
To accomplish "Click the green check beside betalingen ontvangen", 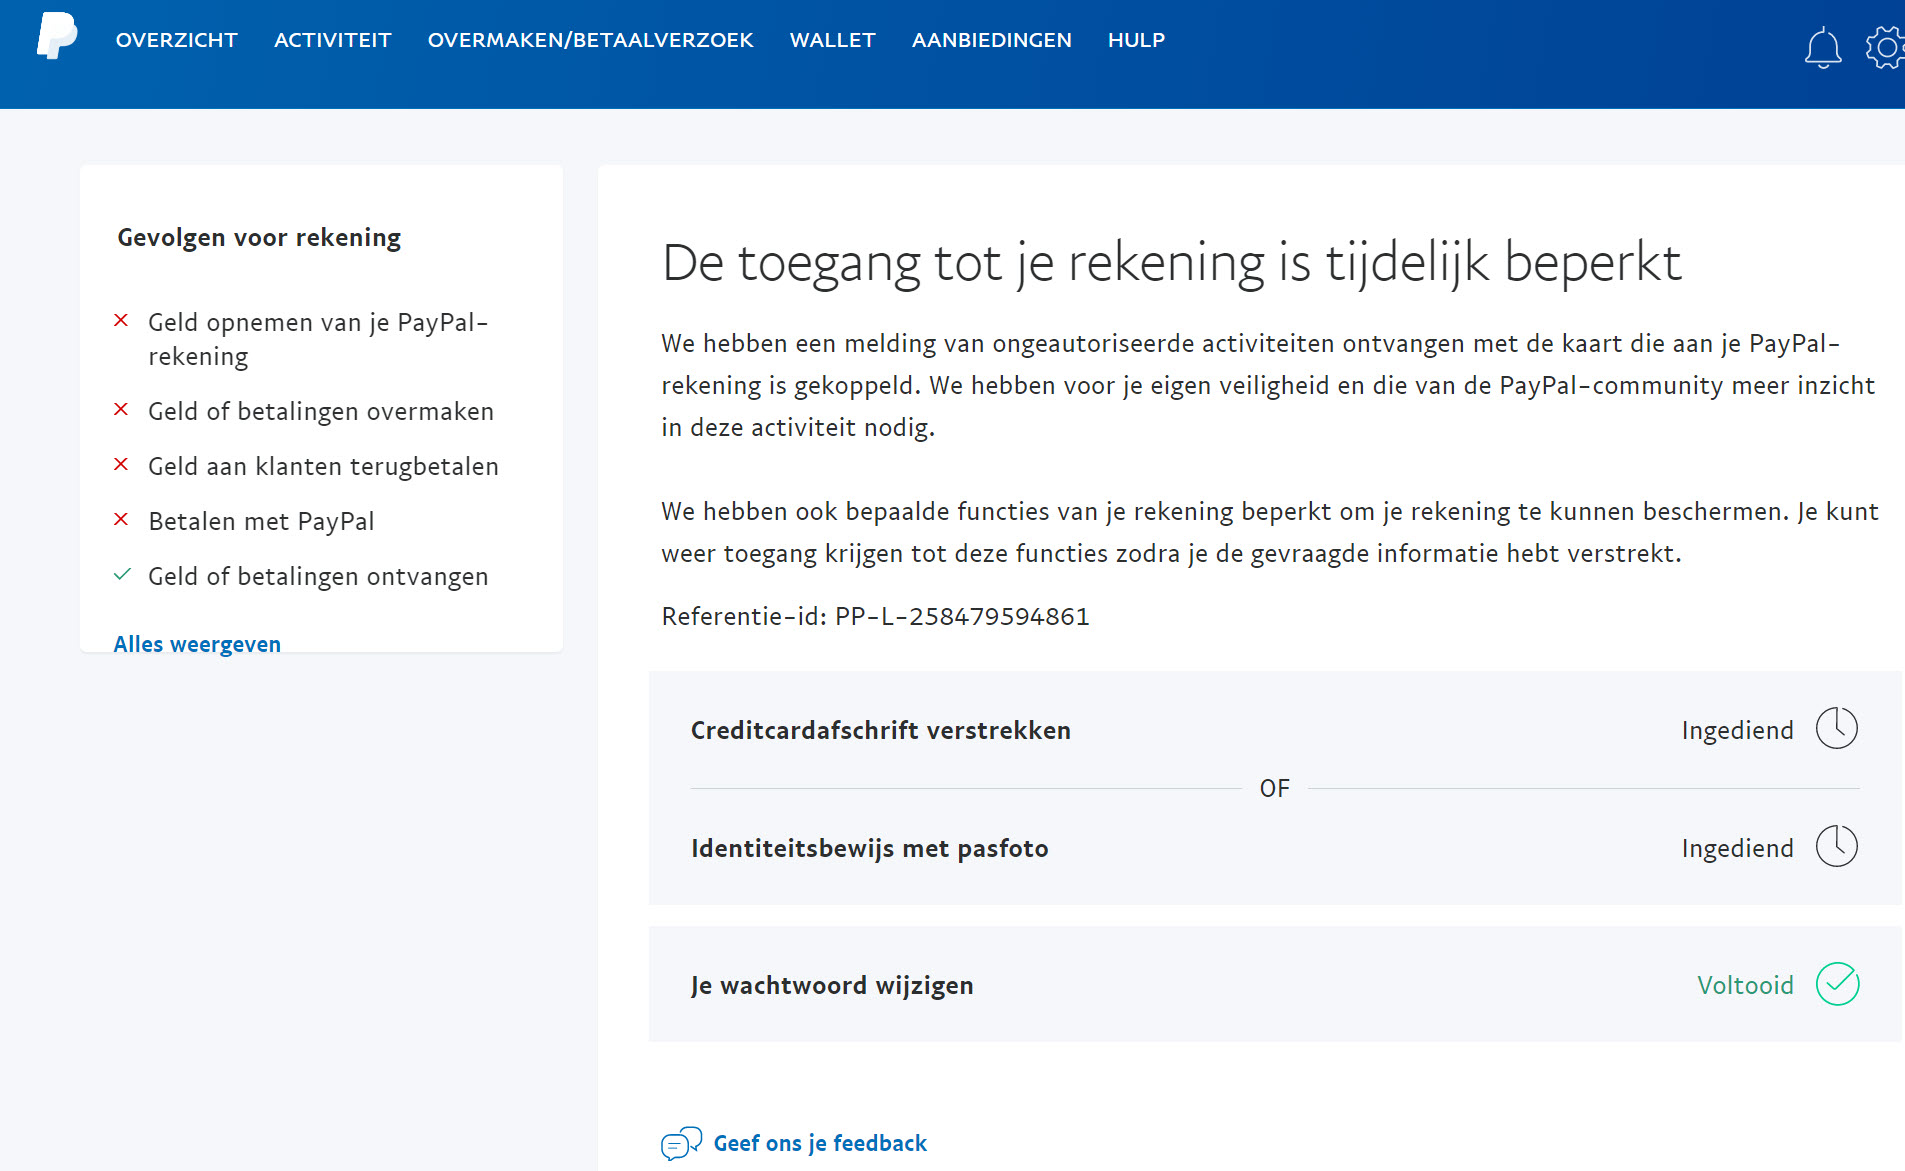I will click(122, 575).
